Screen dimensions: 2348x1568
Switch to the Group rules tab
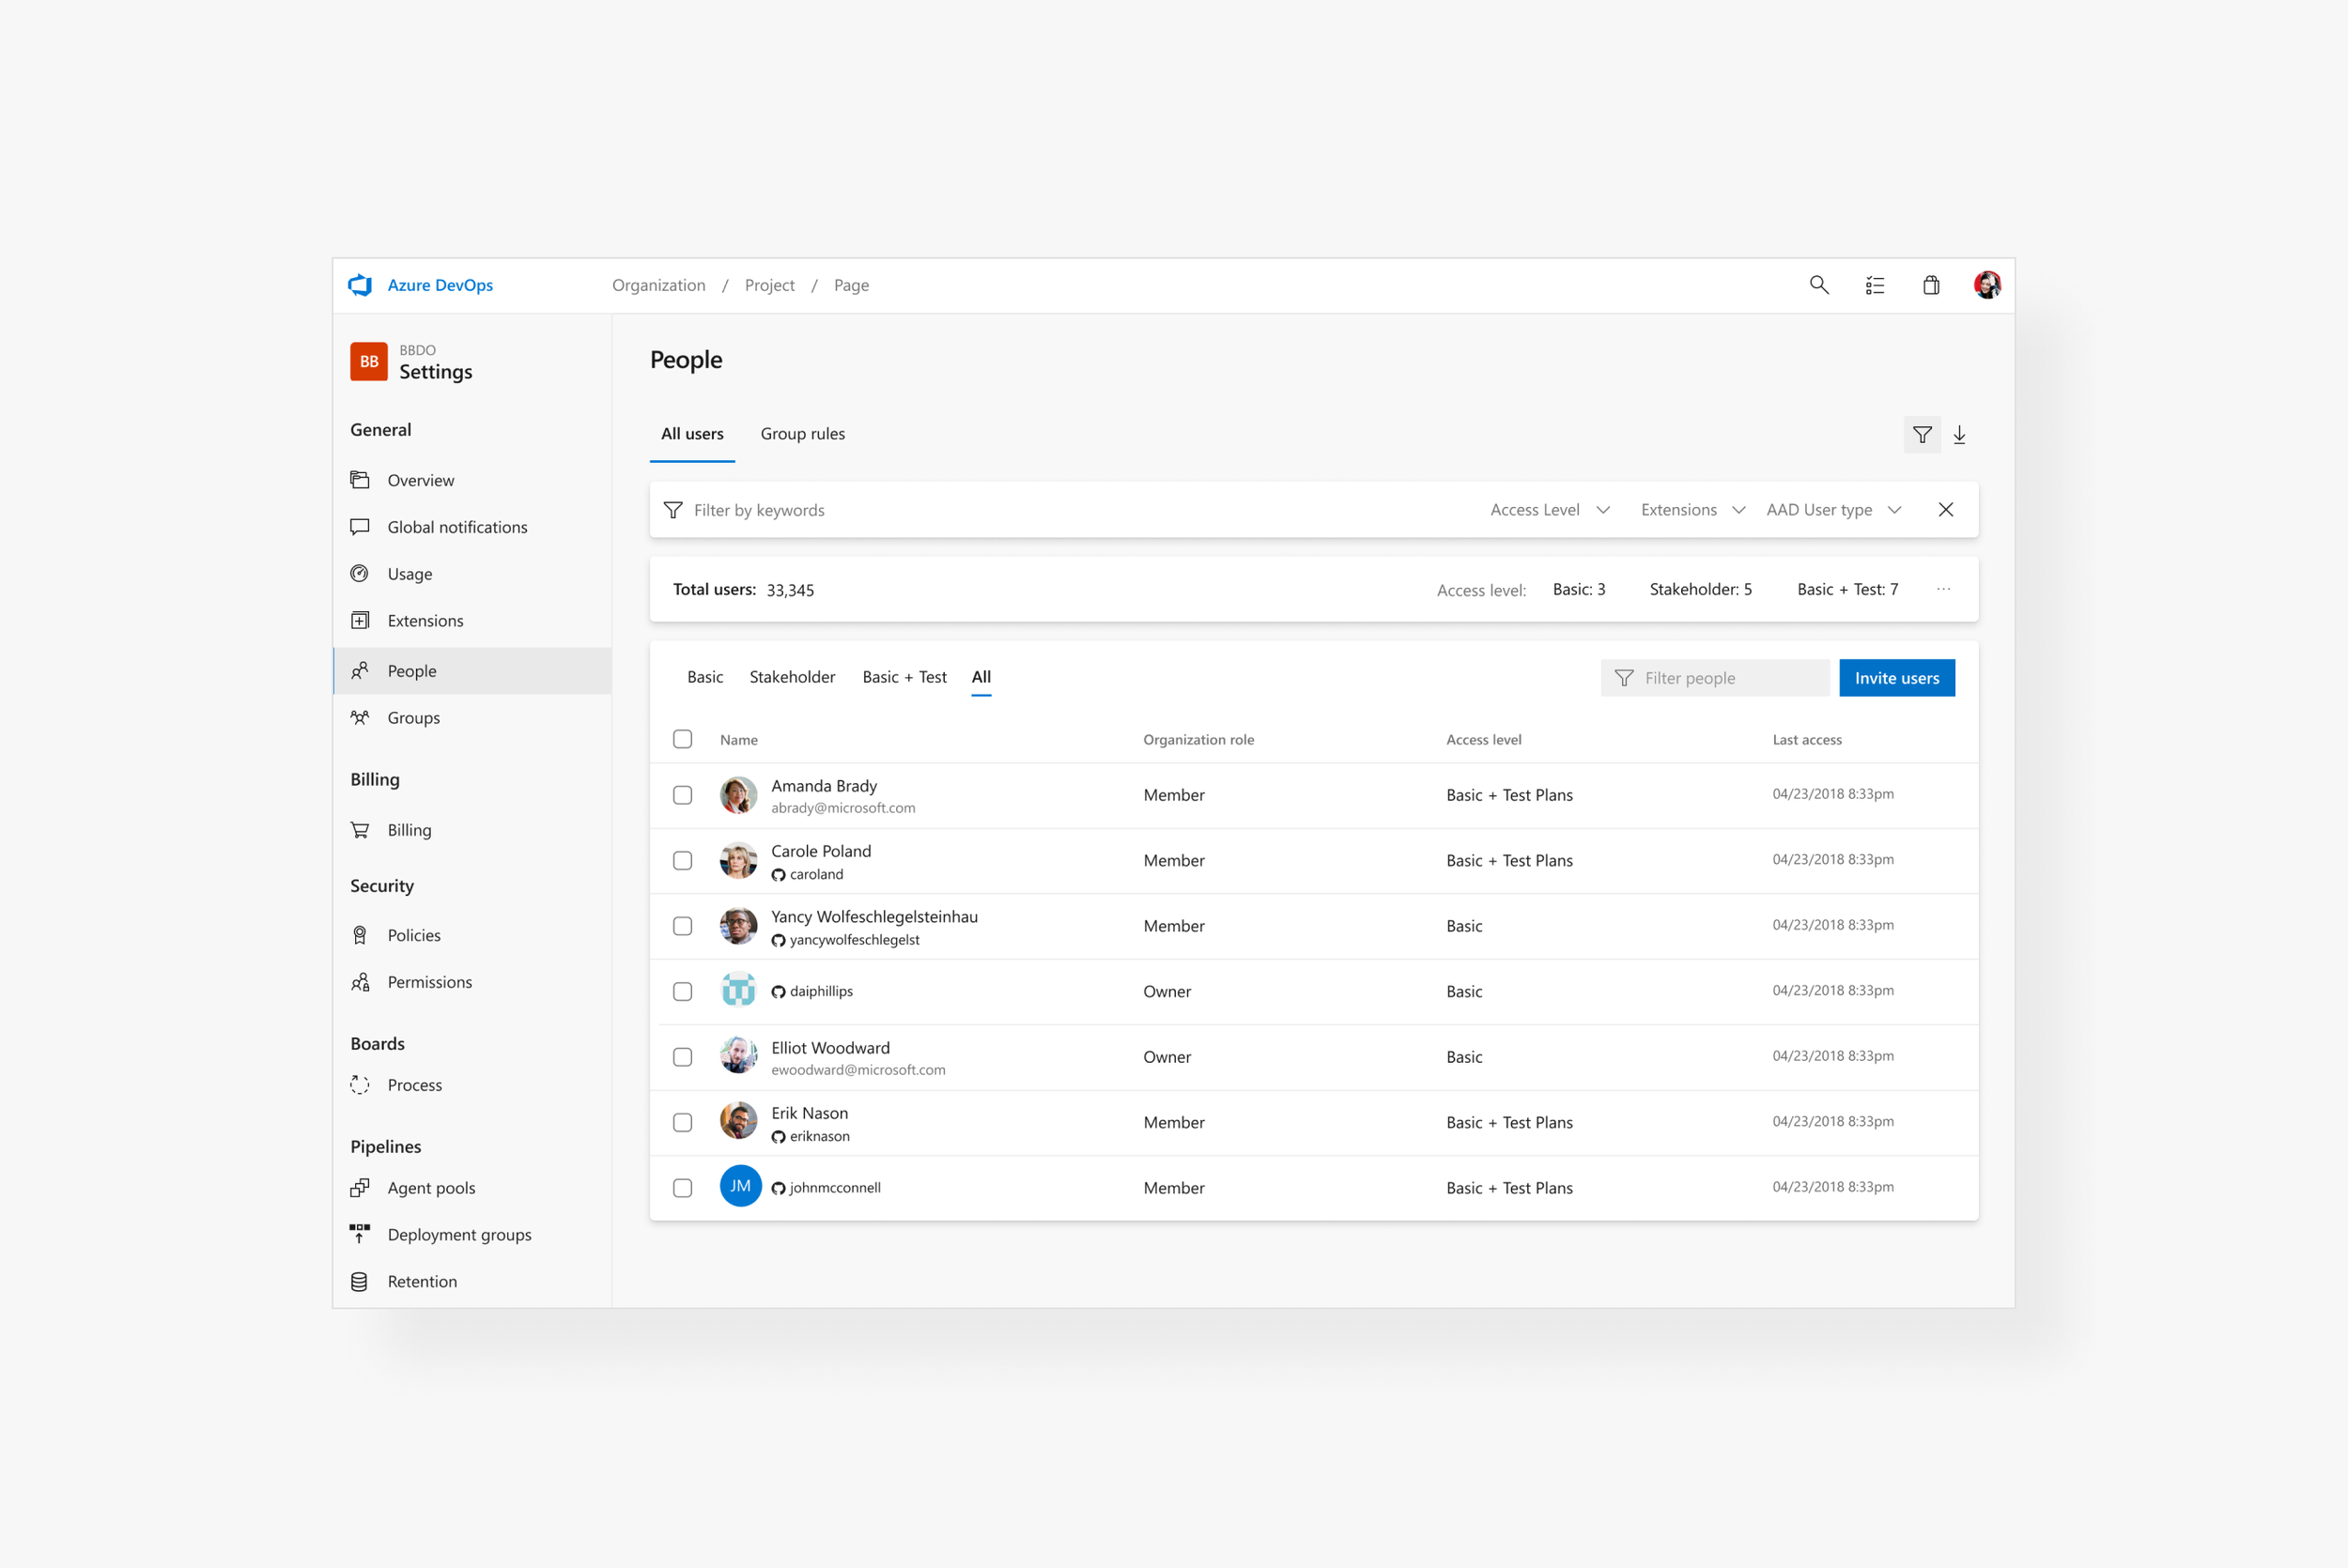point(803,434)
